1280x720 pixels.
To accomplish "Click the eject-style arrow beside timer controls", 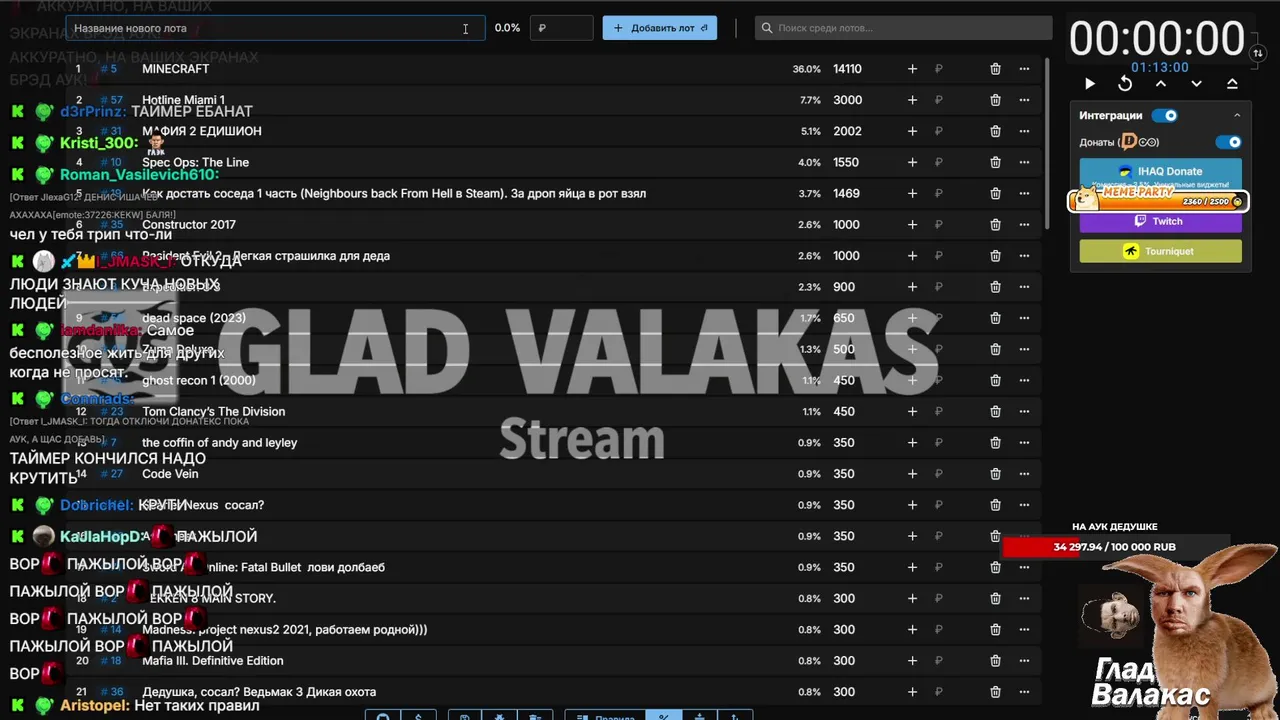I will tap(1232, 84).
